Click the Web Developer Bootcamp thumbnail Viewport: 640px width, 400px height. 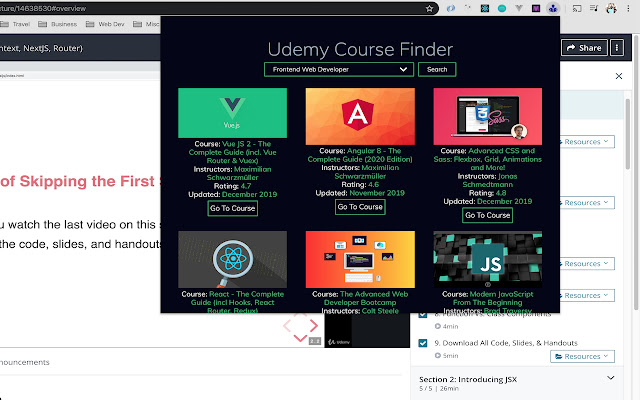360,260
